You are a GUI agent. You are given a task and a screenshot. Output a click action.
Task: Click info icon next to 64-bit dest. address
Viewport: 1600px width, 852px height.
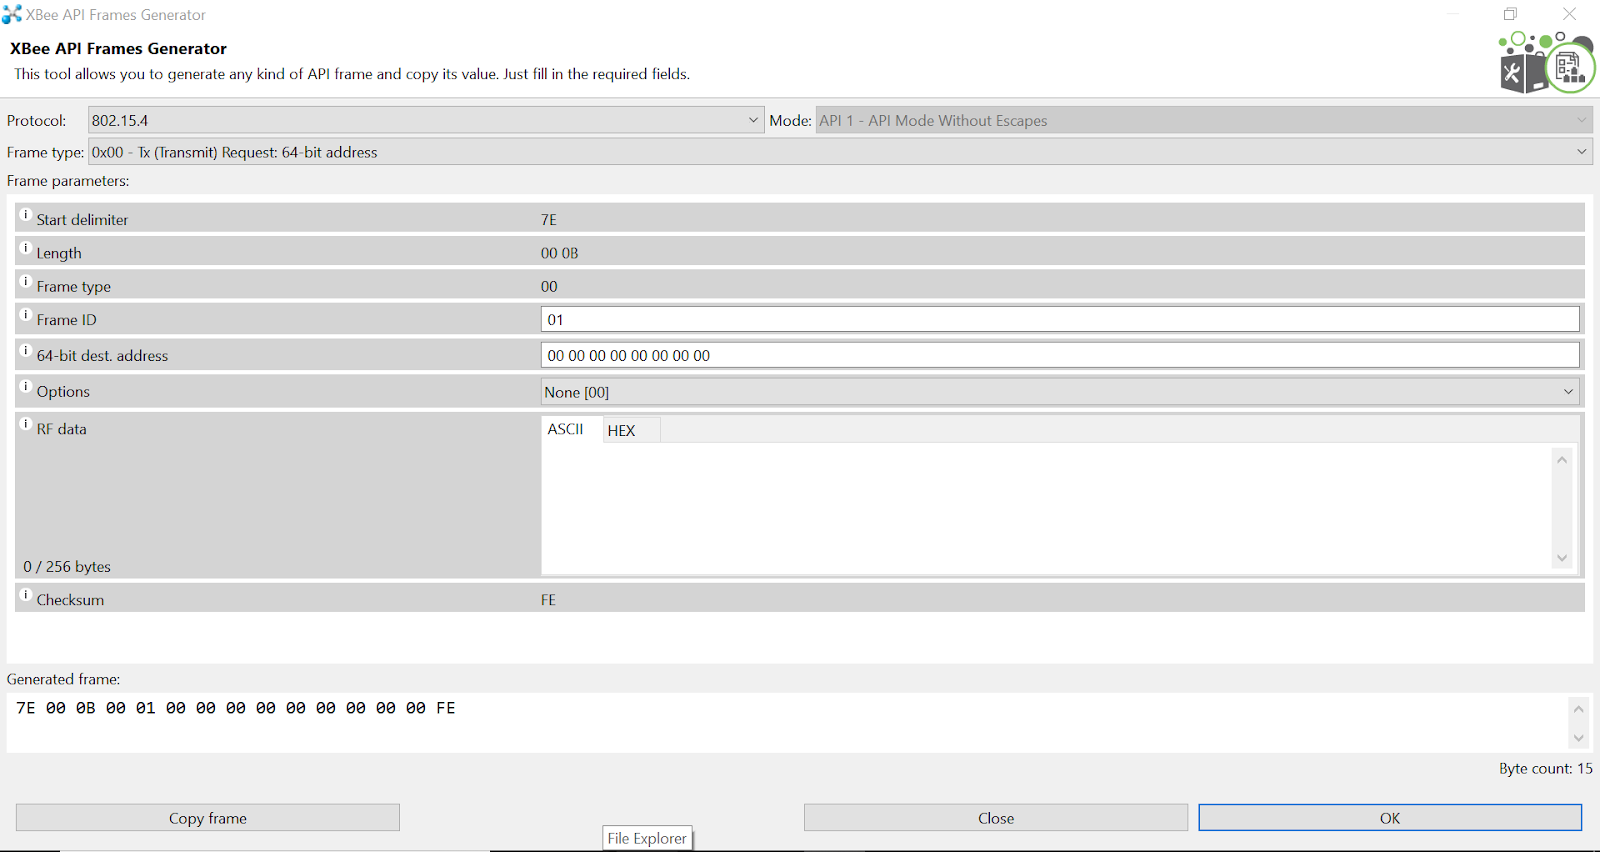(x=26, y=351)
